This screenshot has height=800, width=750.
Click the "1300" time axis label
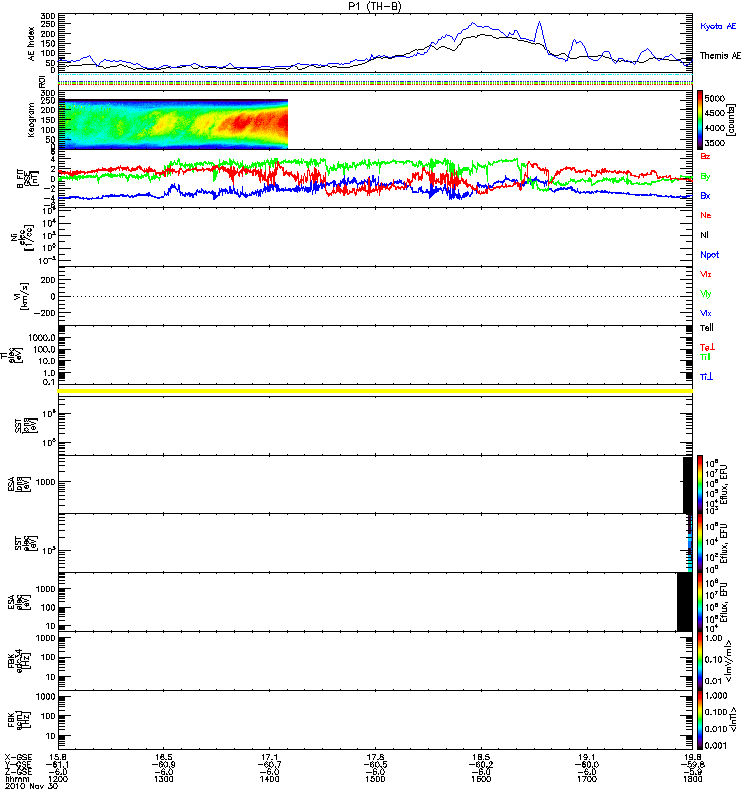tap(164, 779)
